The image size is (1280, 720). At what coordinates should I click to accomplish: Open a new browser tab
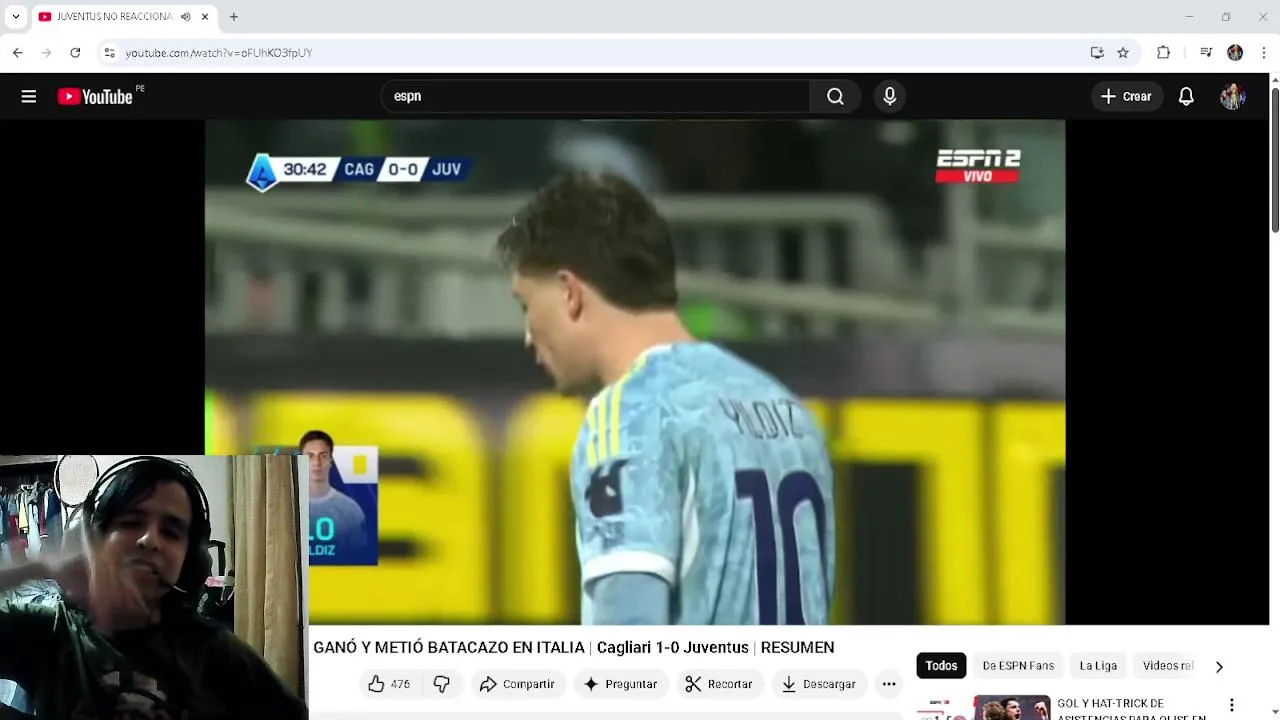coord(233,16)
